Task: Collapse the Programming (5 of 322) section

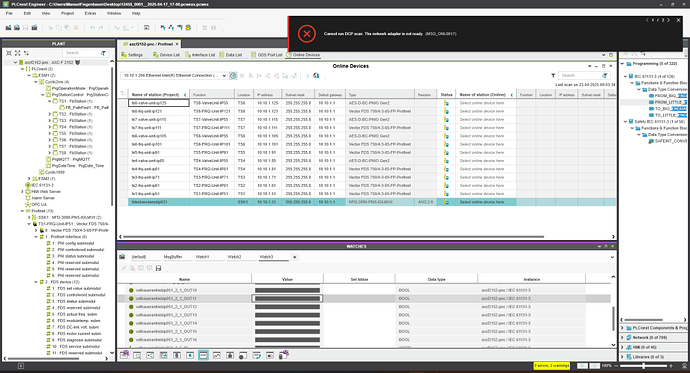Action: [623, 64]
